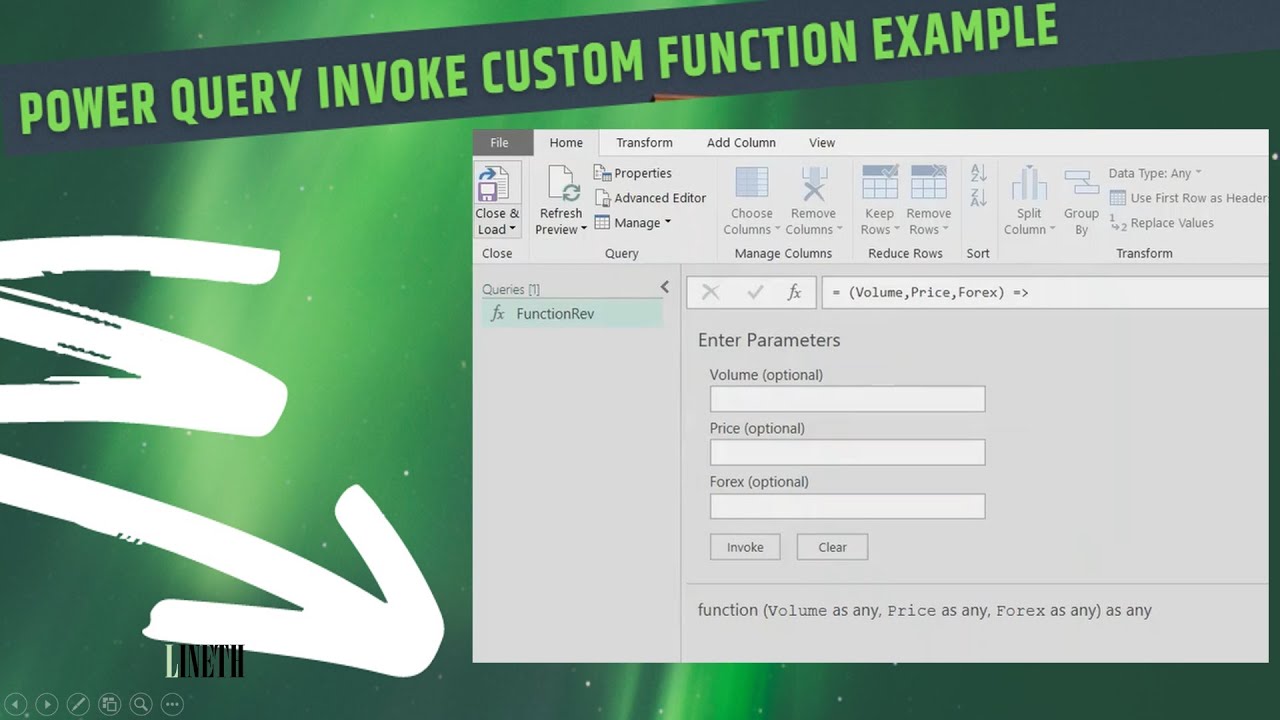
Task: Expand the Remove Columns dropdown arrow
Action: pyautogui.click(x=839, y=230)
